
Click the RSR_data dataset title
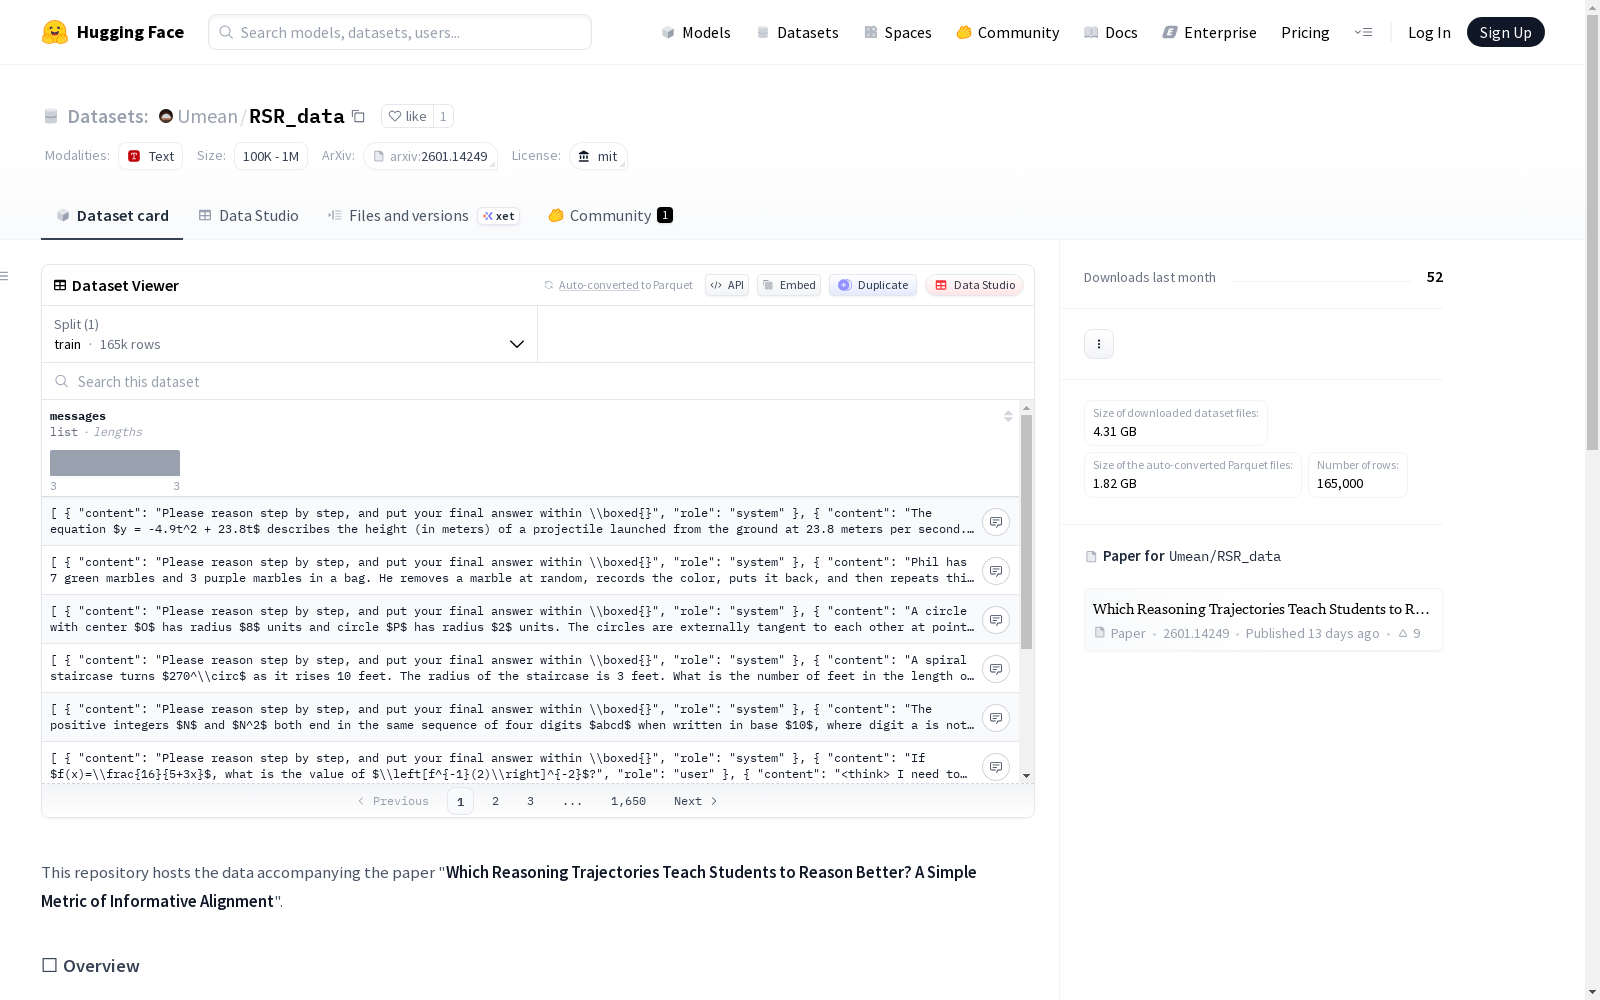296,116
